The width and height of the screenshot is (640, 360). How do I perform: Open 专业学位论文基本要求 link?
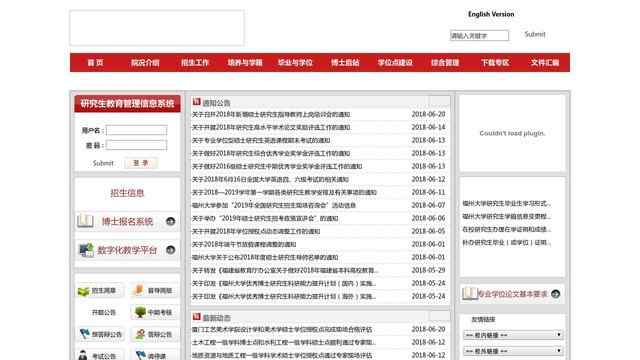[512, 294]
